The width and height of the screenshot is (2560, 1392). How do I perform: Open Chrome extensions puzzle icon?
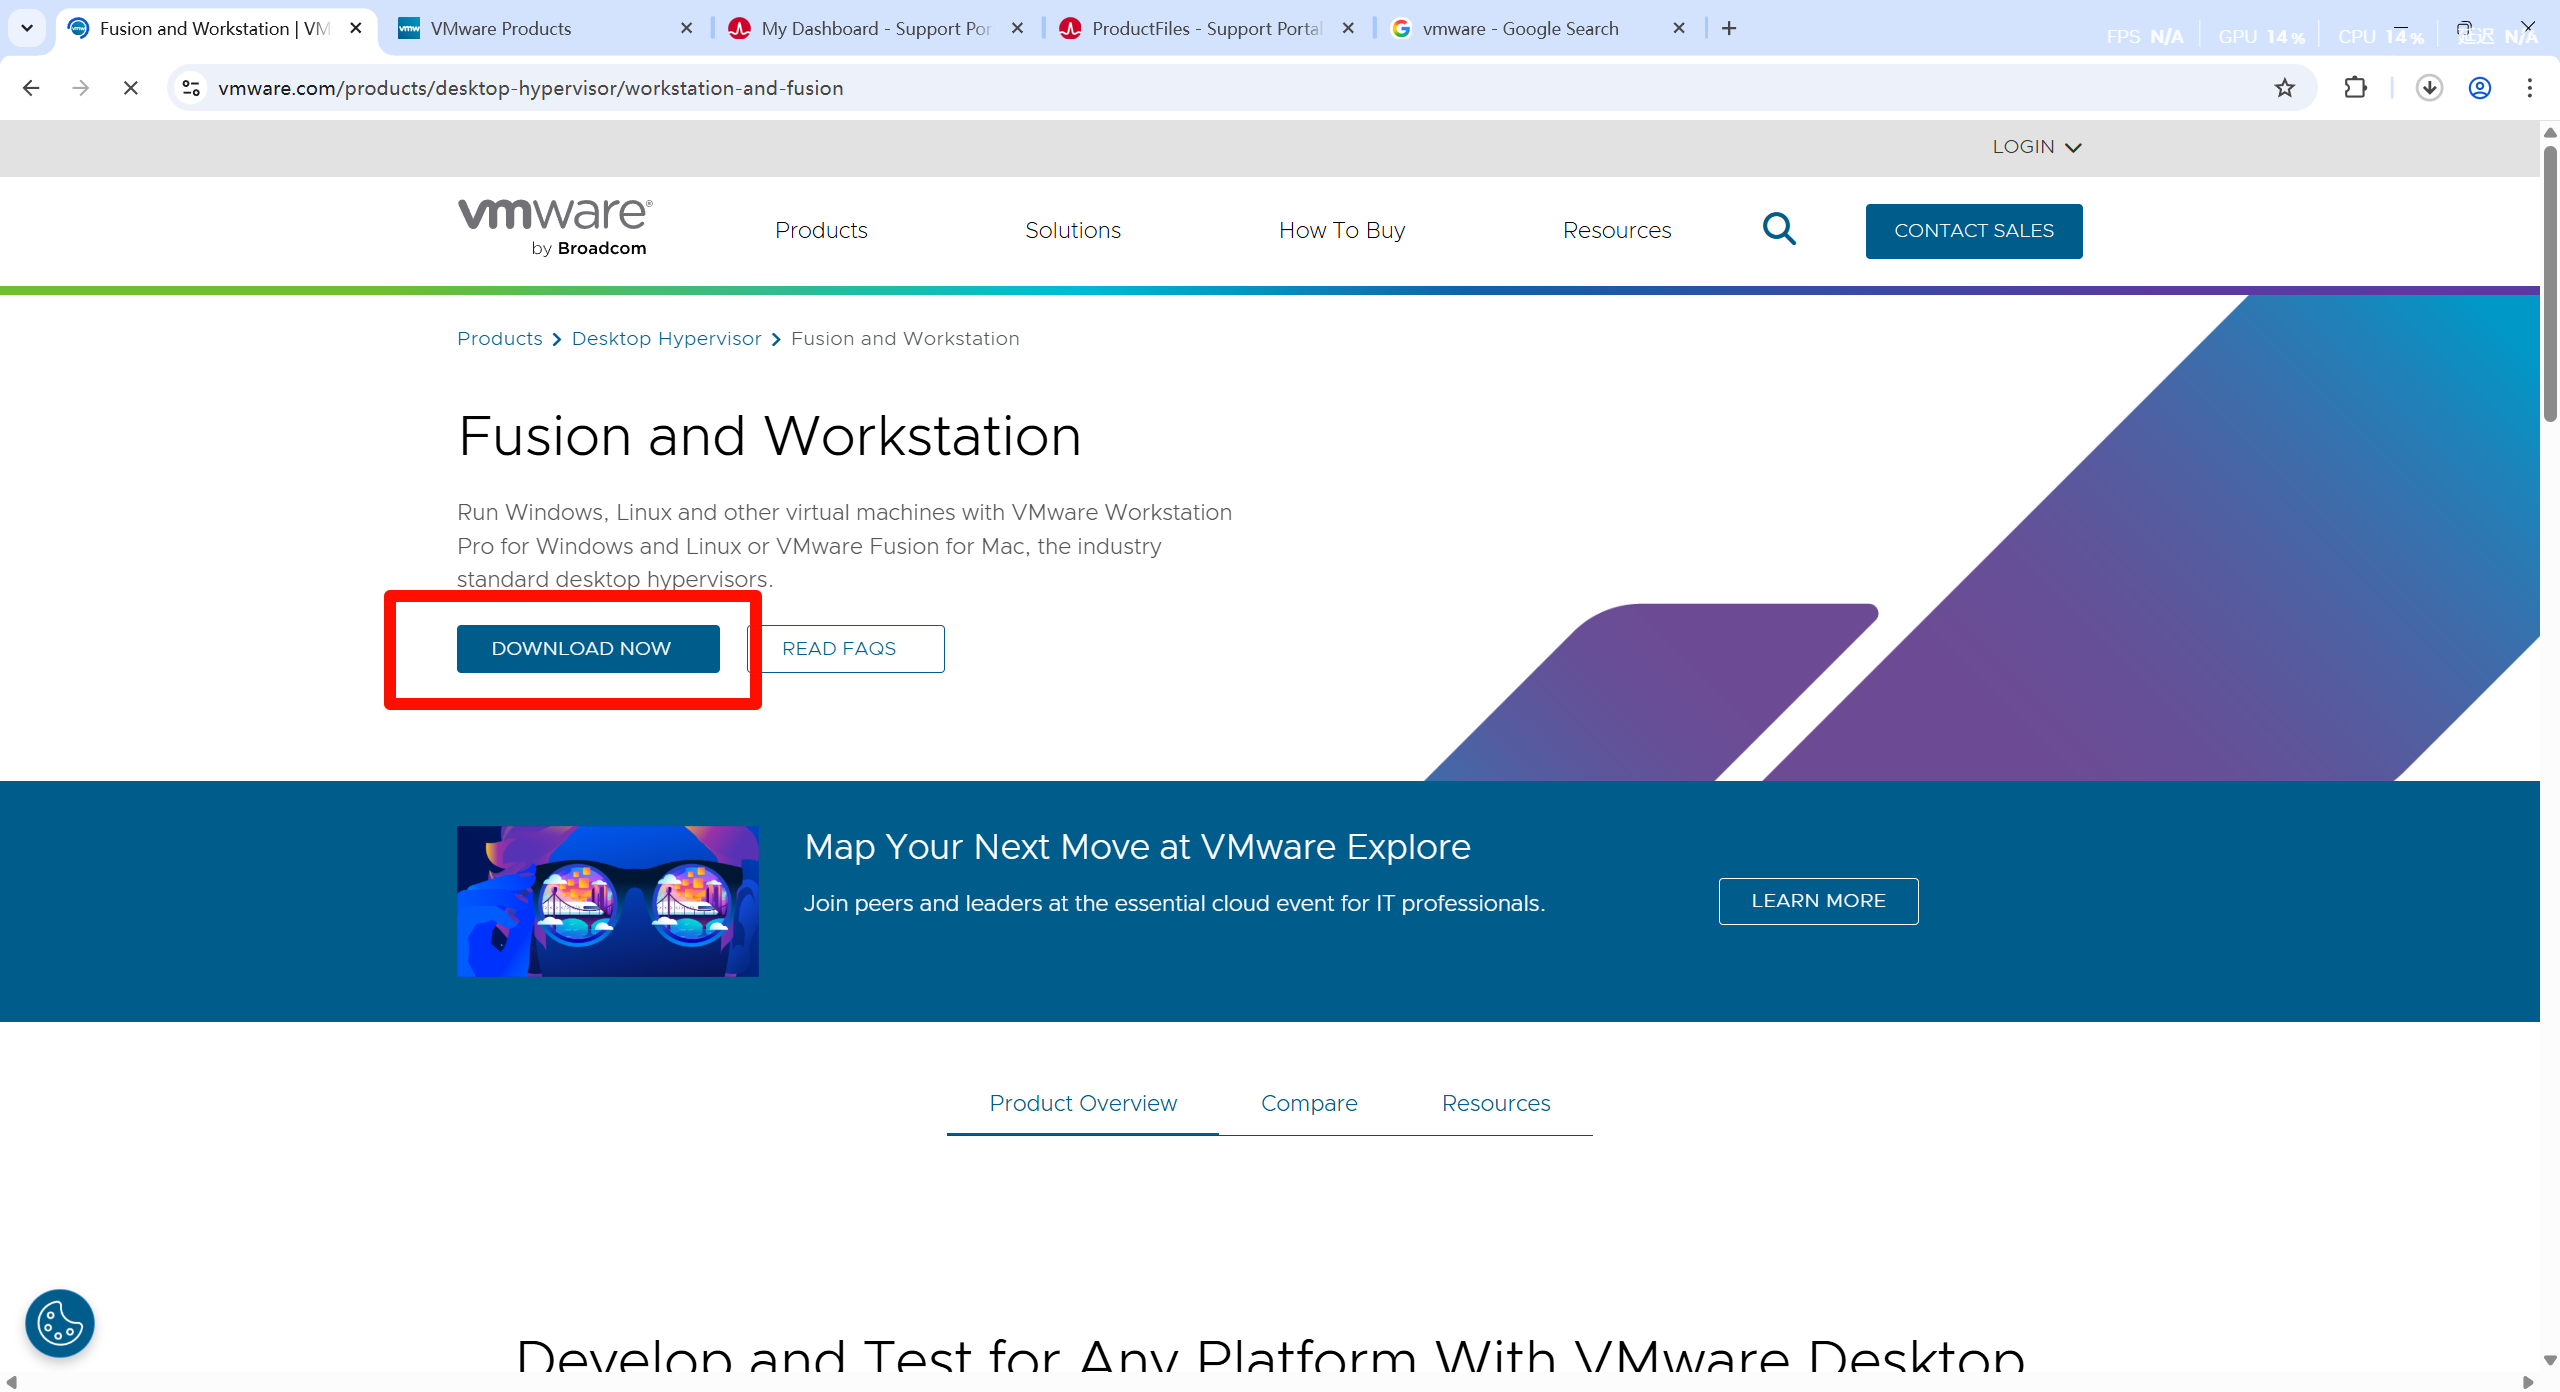pos(2355,88)
